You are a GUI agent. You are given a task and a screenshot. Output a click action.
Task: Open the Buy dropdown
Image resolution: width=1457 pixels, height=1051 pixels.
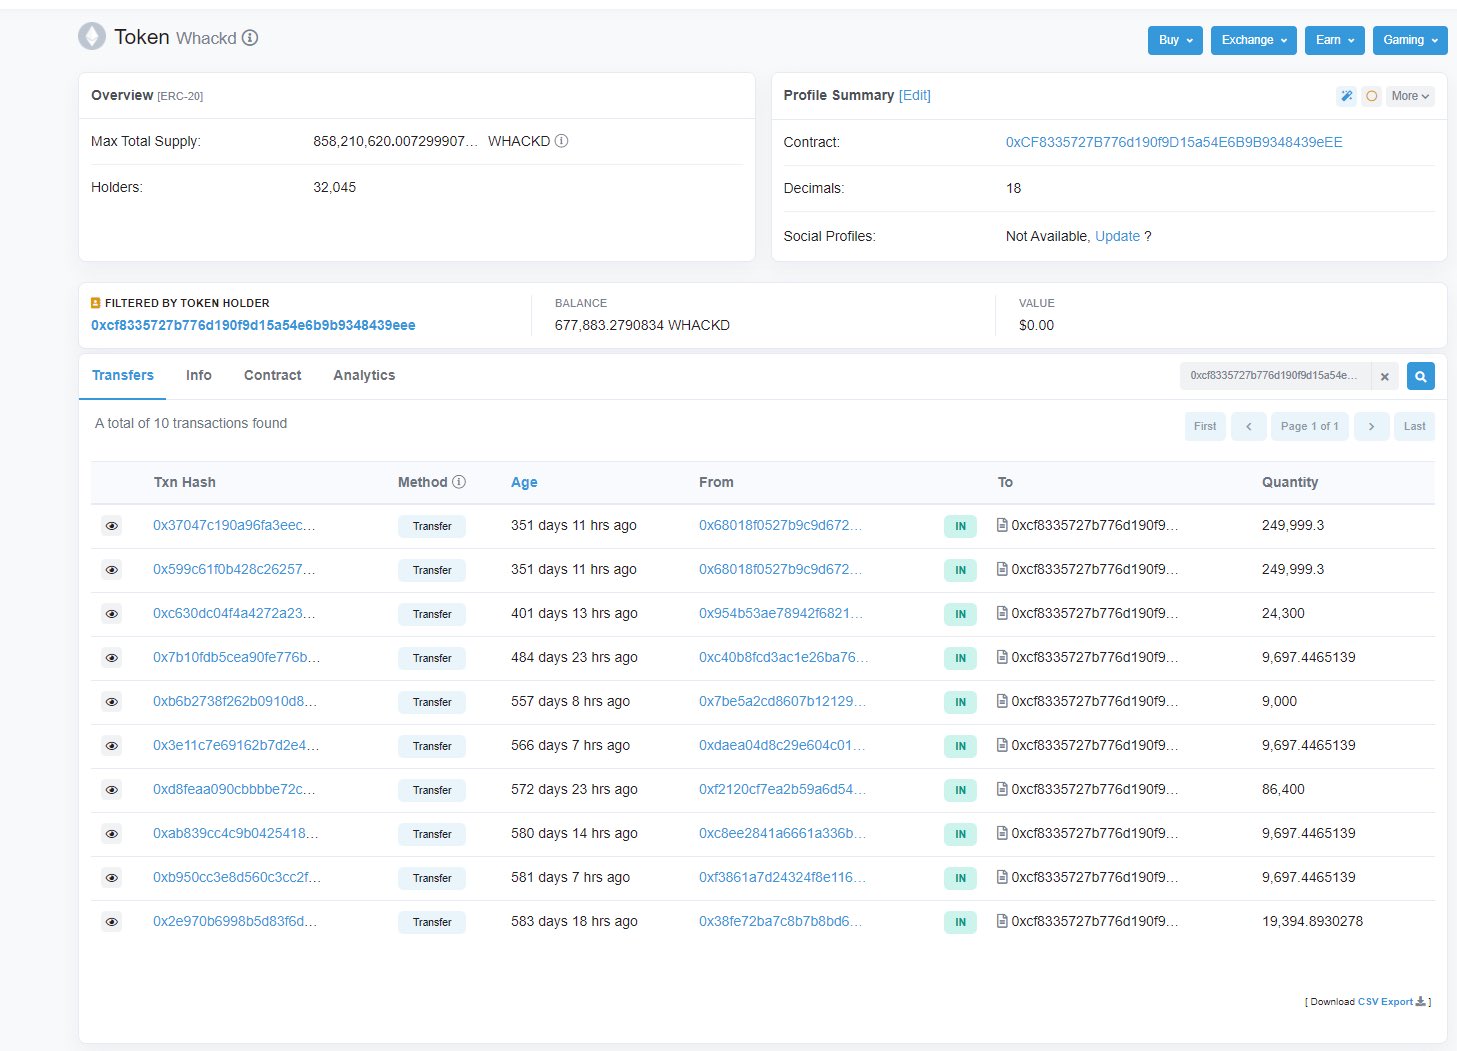pos(1175,40)
